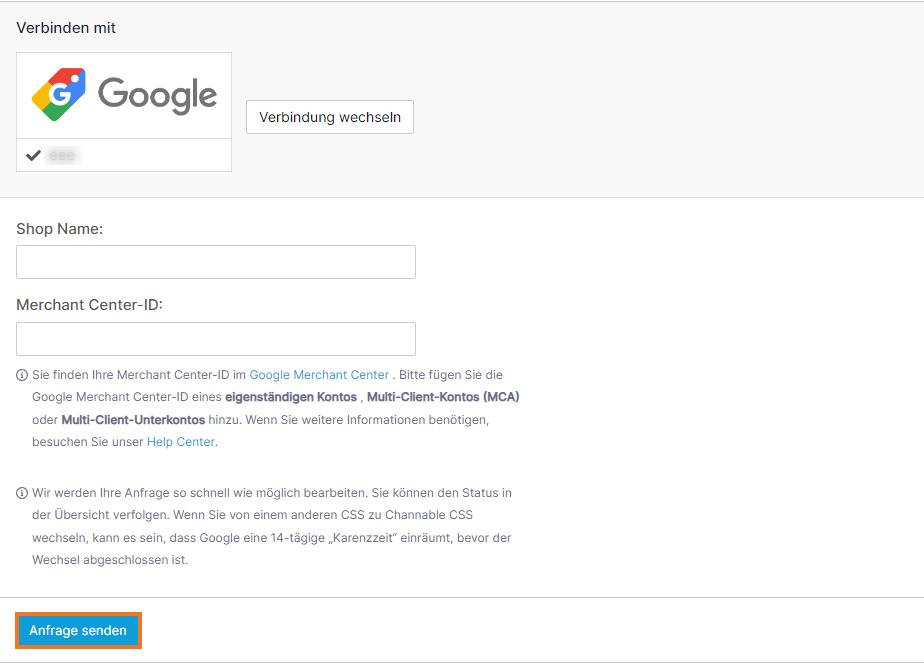Click the bold 'Multi-Client-Kontos (MCA)' text
The height and width of the screenshot is (671, 924).
coord(443,397)
